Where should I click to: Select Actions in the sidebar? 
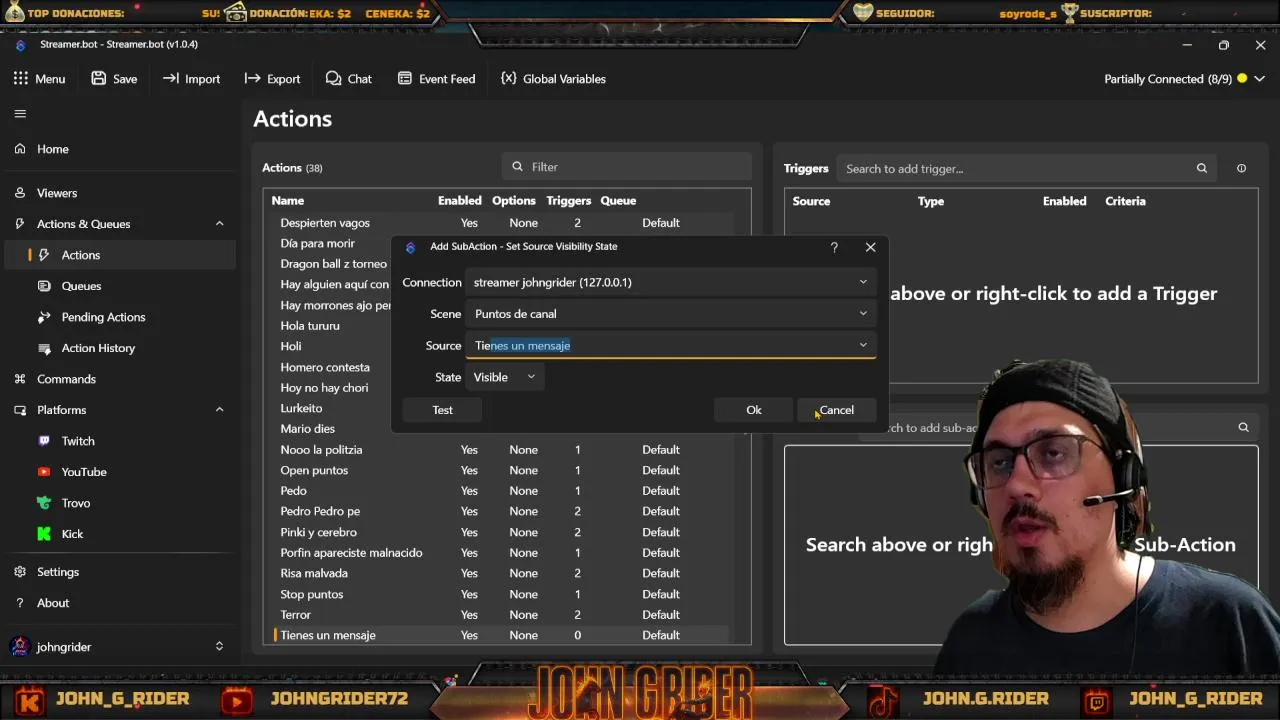(118, 255)
